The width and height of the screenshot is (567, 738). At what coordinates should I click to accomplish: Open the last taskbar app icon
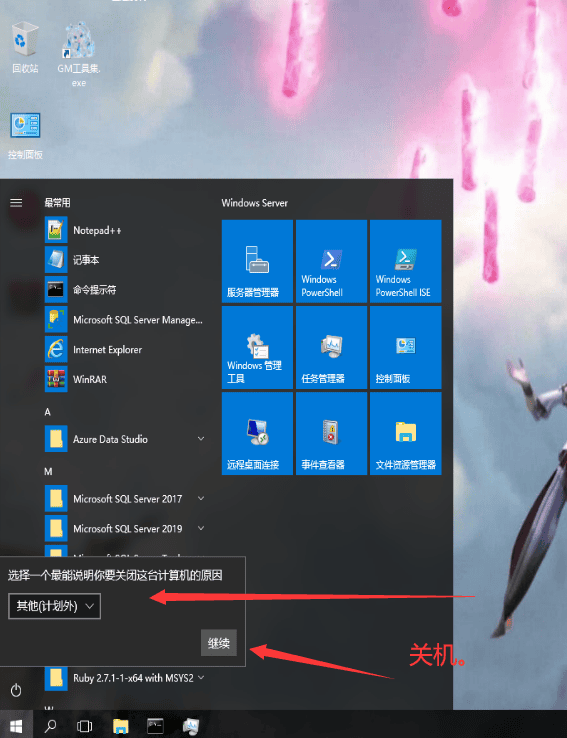(191, 726)
